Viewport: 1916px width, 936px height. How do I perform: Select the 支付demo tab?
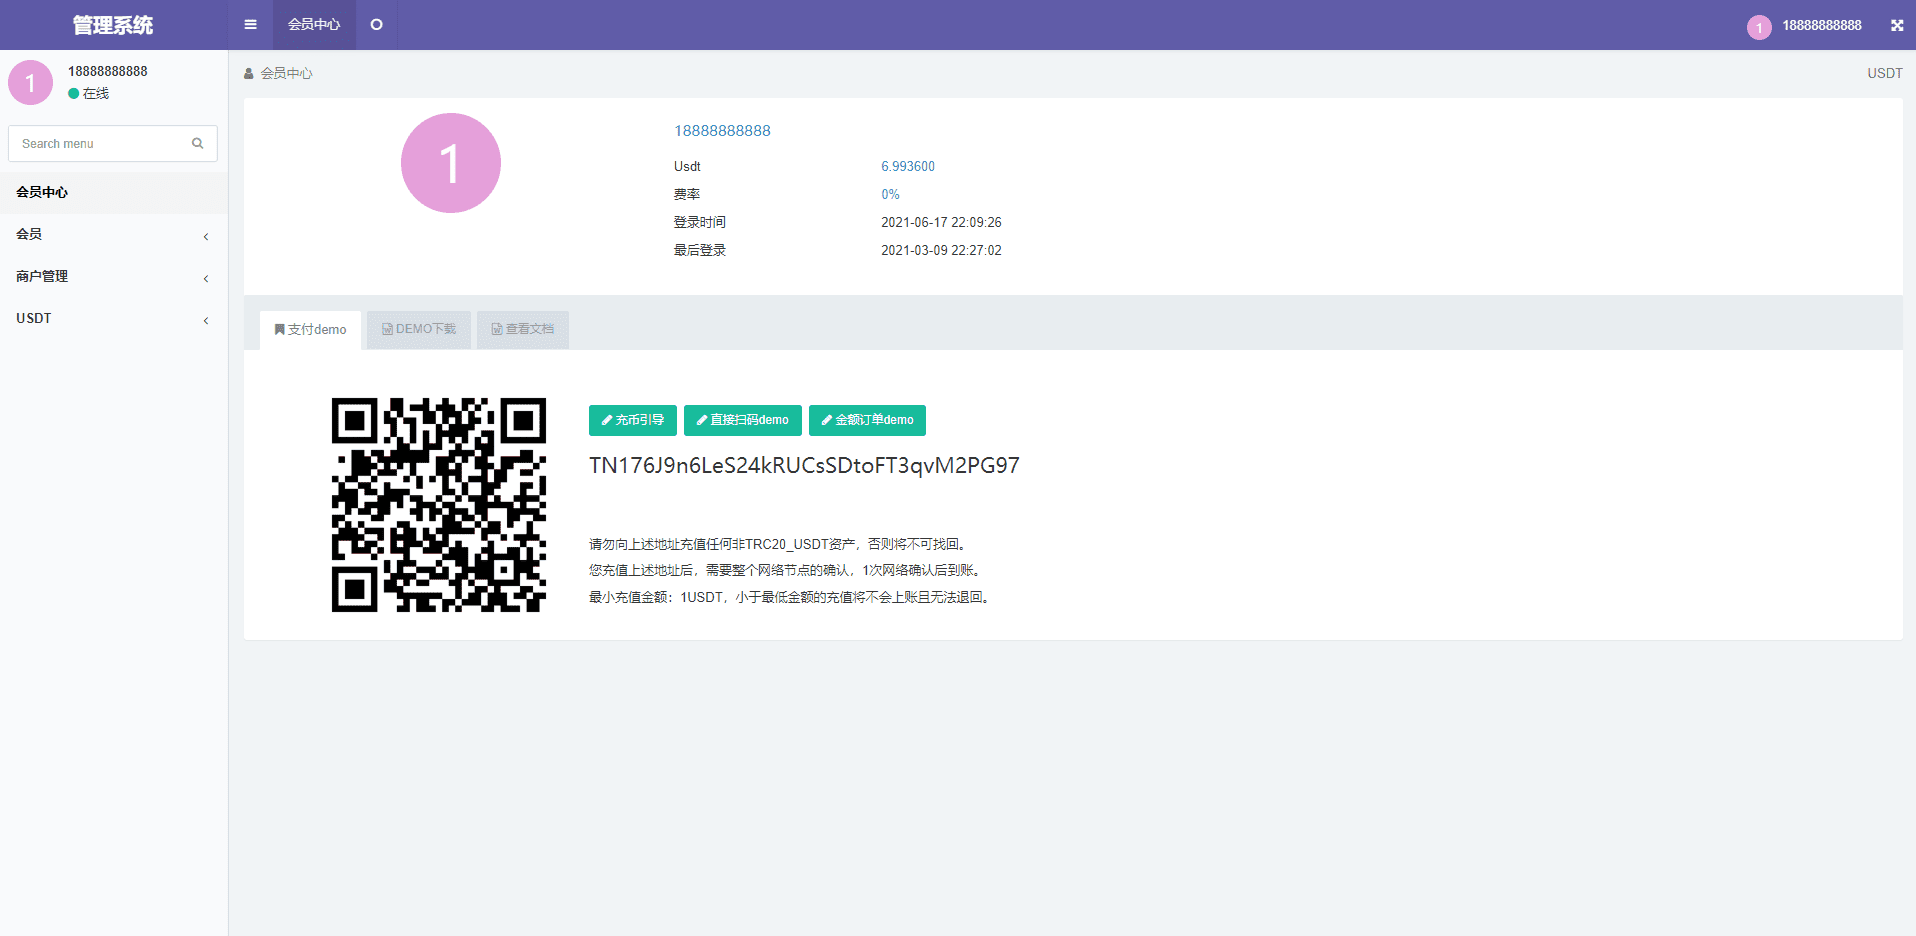(310, 330)
